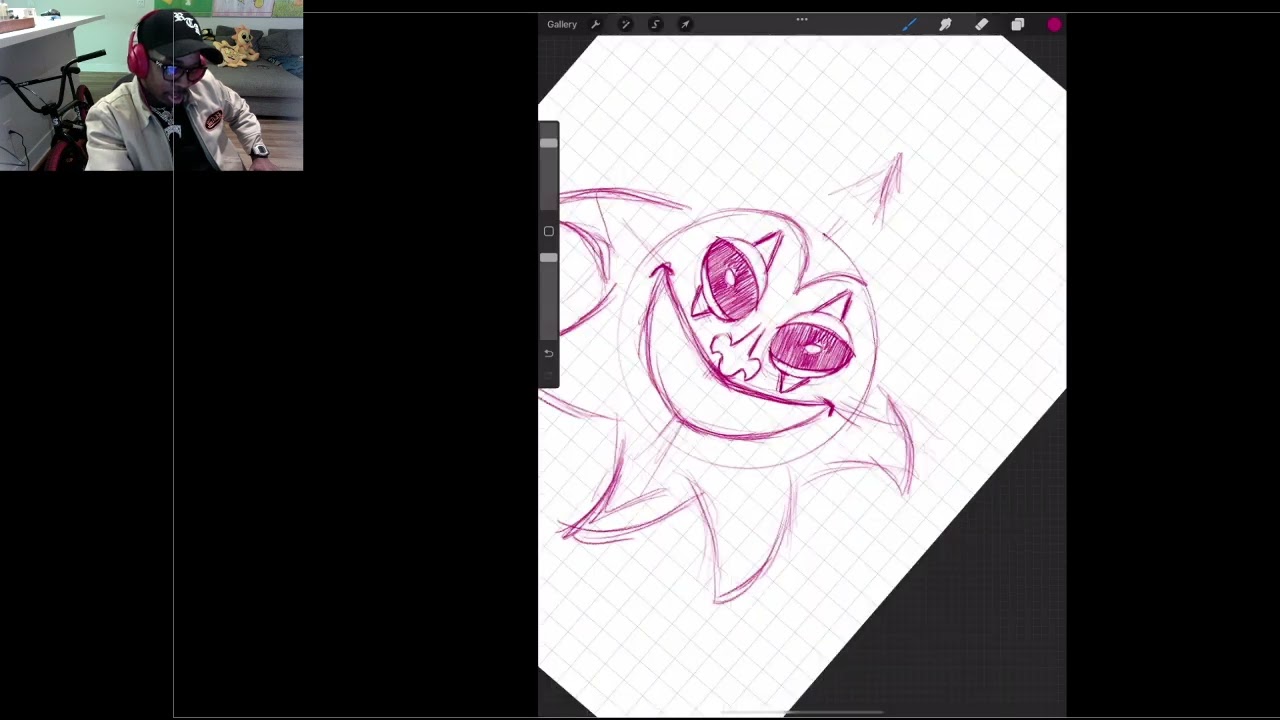This screenshot has height=720, width=1280.
Task: Open the Adjustments magic wand menu
Action: click(x=625, y=24)
